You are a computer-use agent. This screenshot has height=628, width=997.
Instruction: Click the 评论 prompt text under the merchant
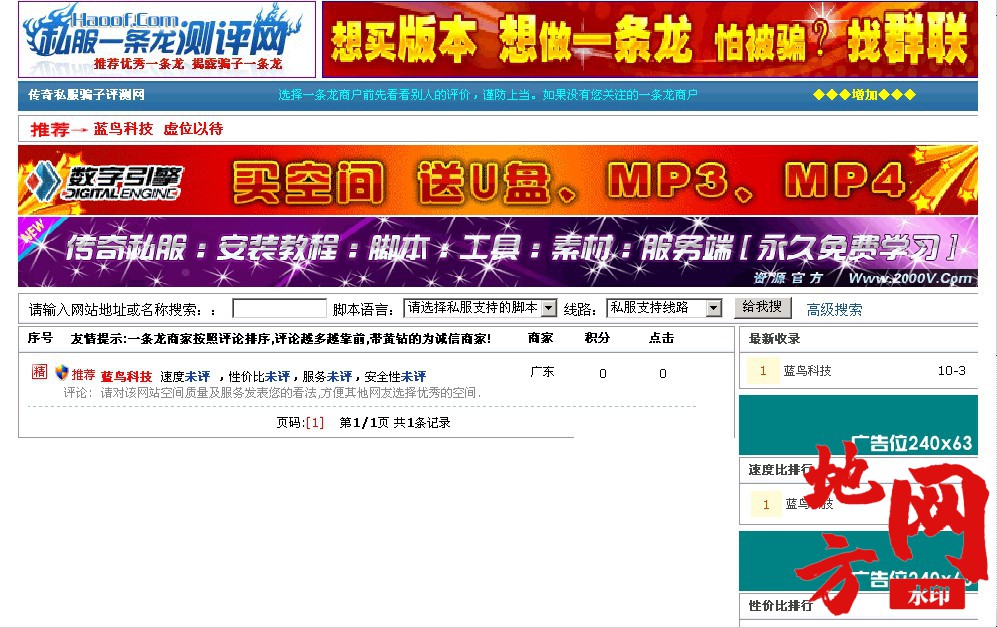(x=272, y=393)
